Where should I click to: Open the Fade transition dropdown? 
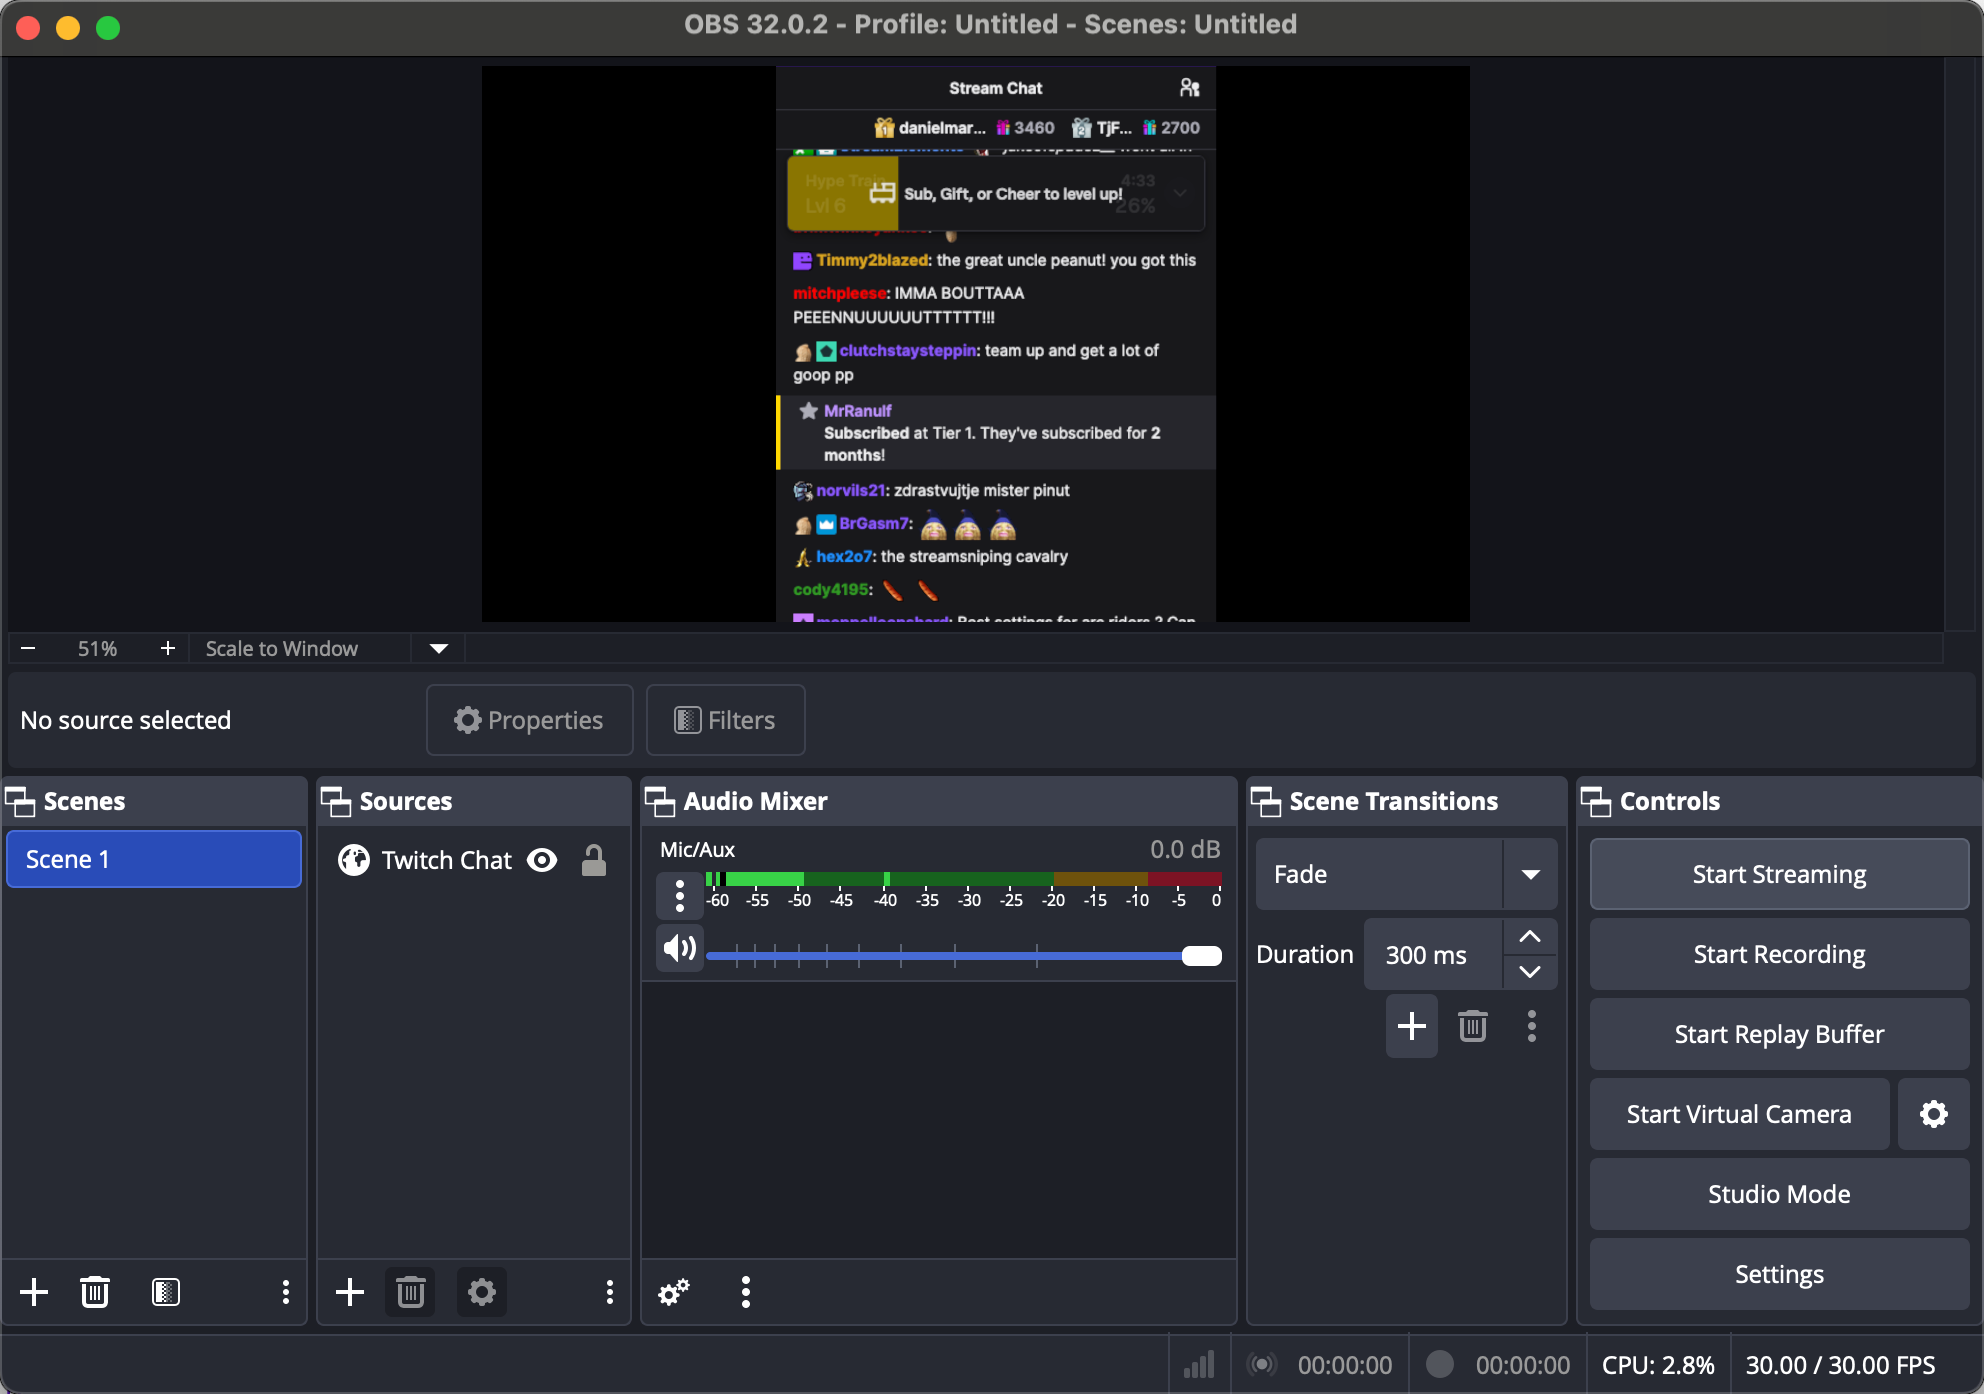[1530, 873]
